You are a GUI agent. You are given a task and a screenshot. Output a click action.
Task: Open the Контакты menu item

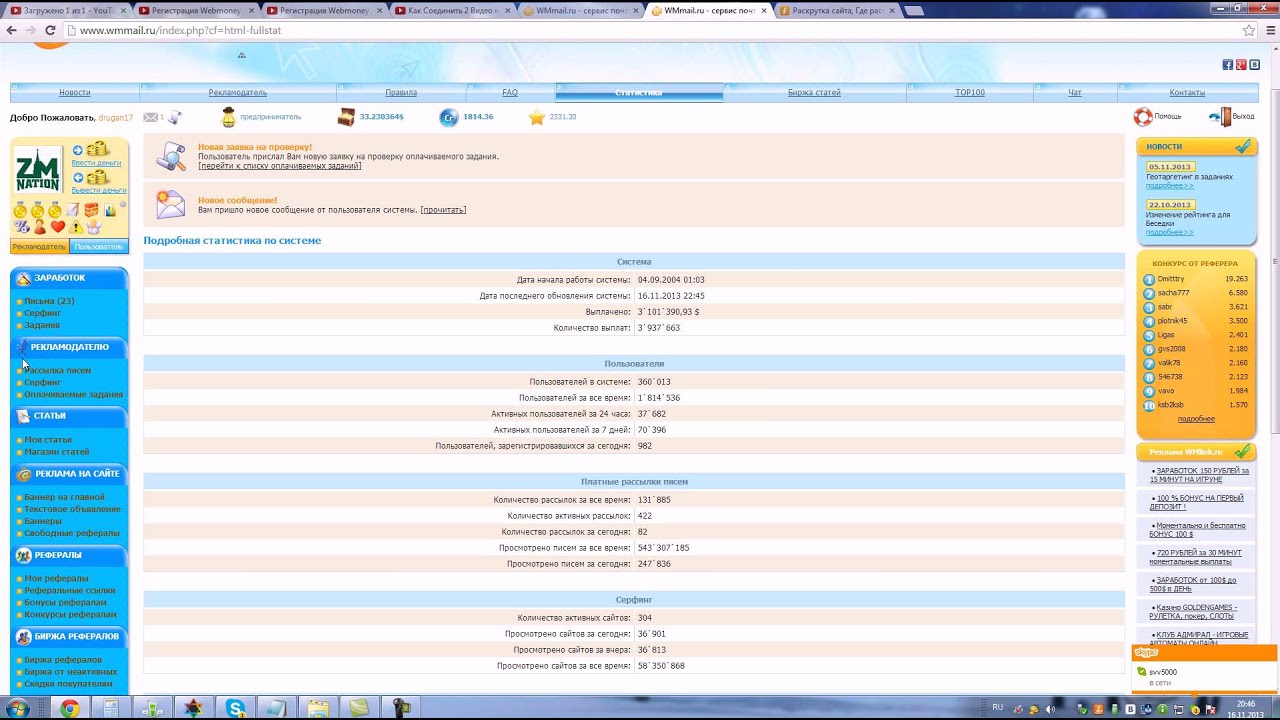click(x=1187, y=92)
